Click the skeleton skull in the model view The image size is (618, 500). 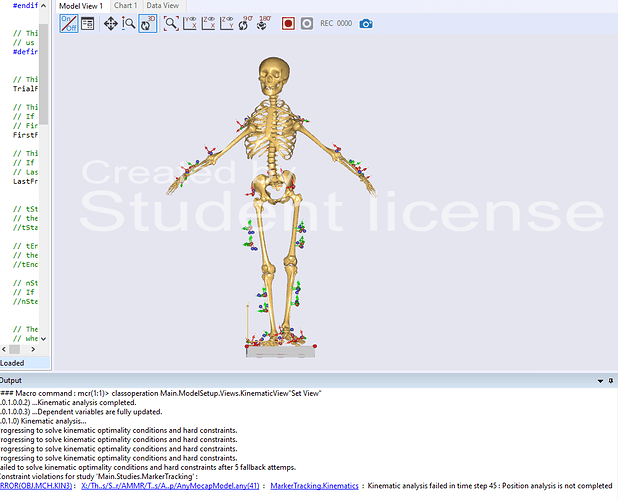[274, 75]
